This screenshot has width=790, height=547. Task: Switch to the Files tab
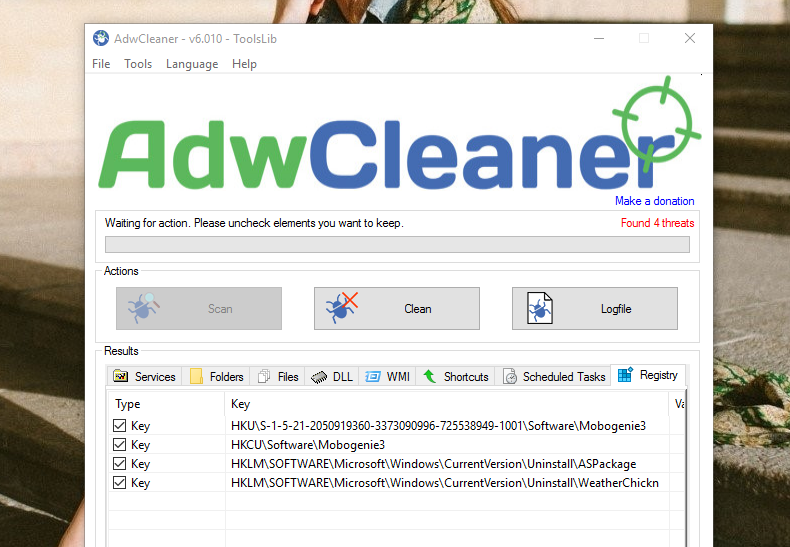278,376
